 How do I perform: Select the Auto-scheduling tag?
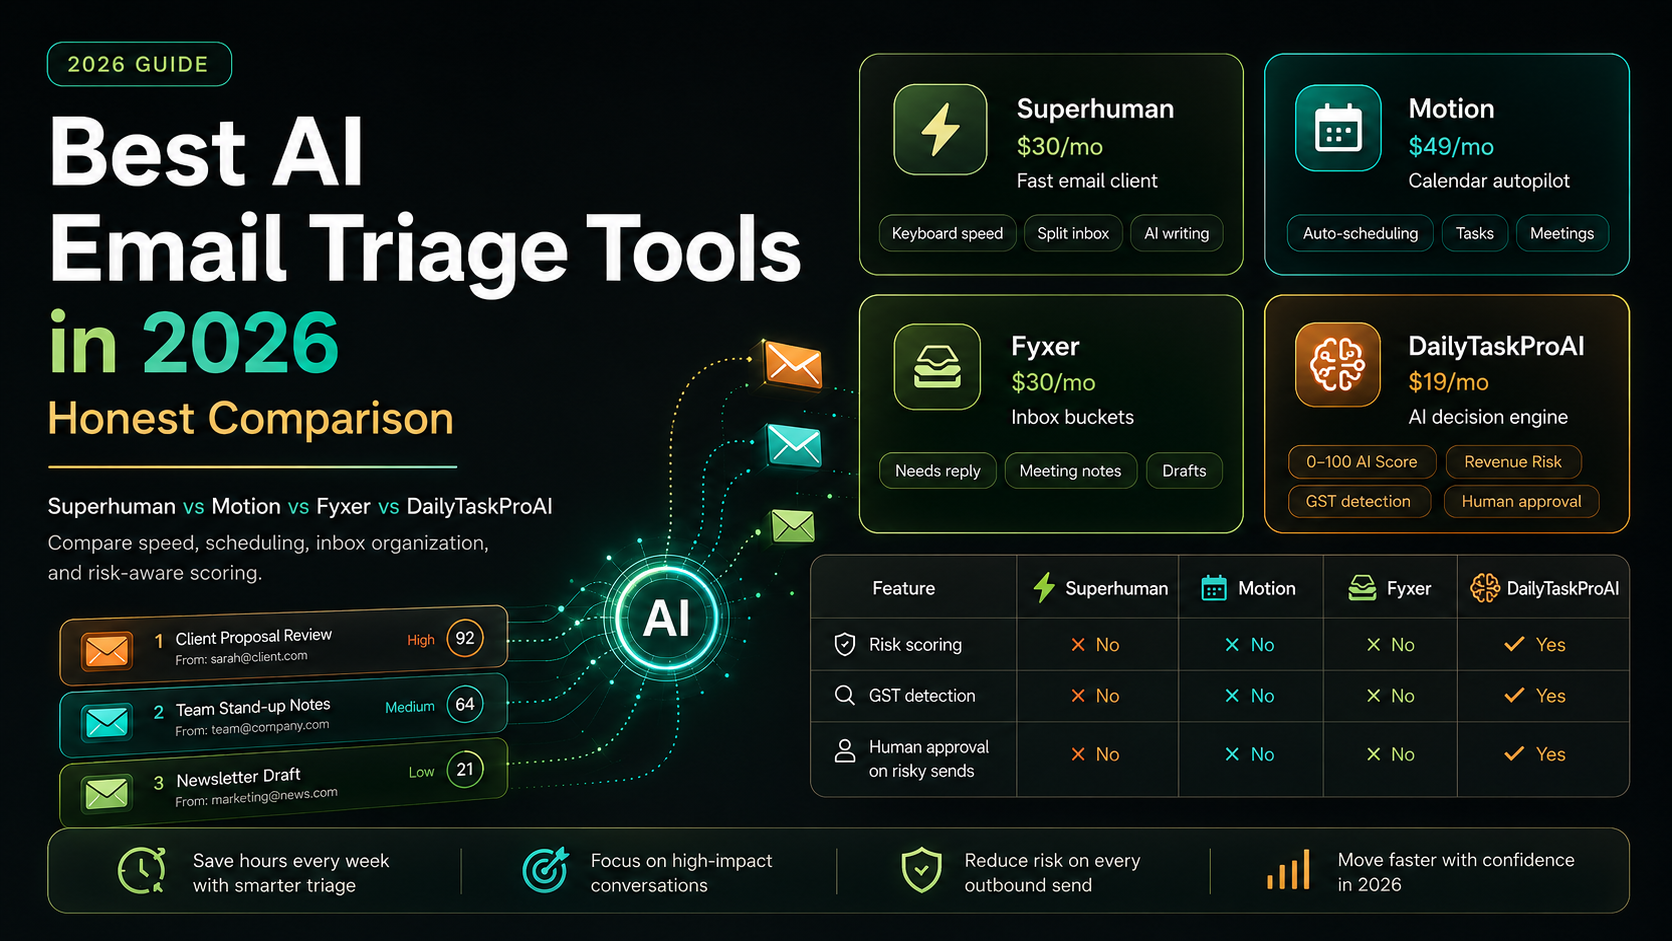[1360, 233]
